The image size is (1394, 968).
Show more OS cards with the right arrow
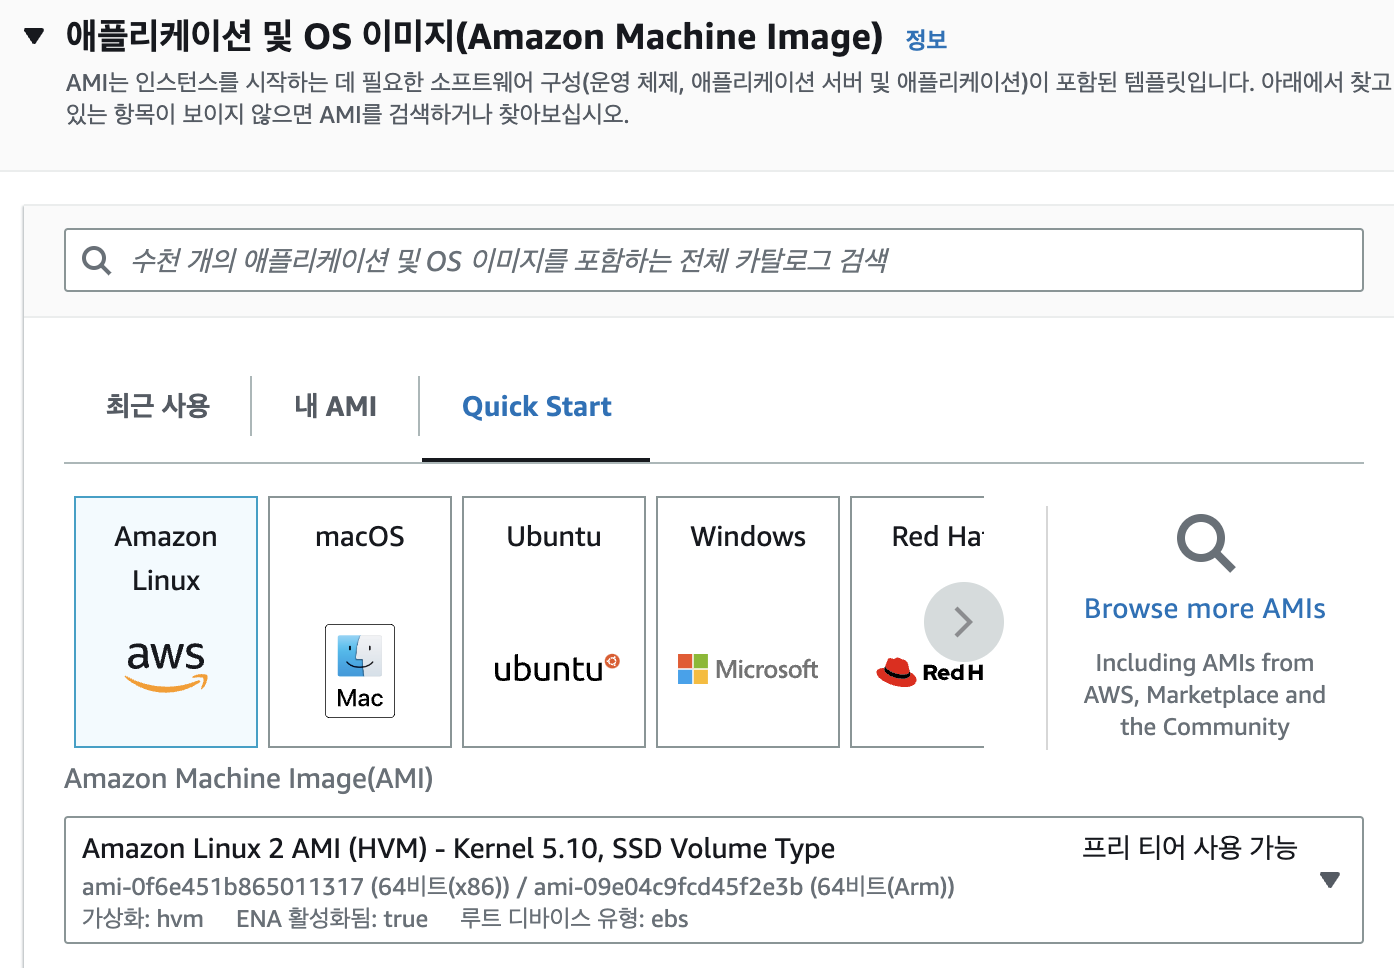click(964, 622)
